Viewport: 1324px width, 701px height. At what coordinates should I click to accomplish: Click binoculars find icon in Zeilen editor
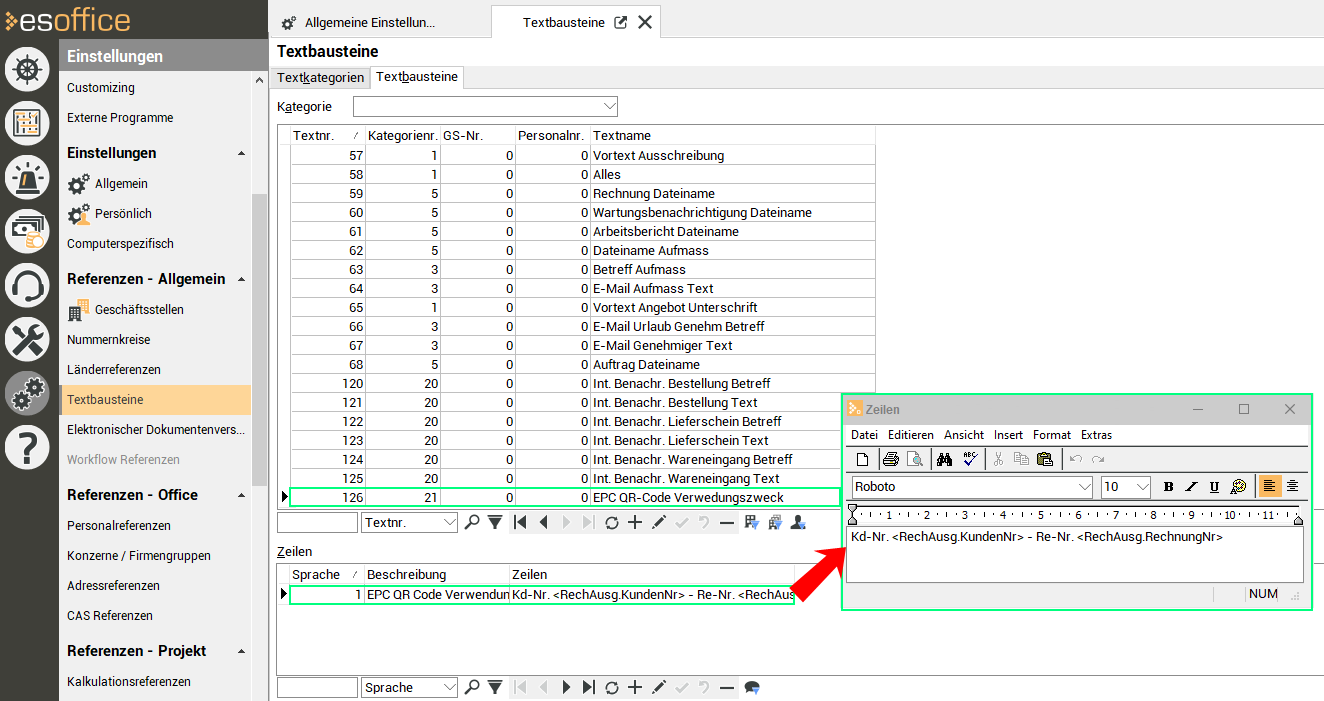[x=943, y=459]
